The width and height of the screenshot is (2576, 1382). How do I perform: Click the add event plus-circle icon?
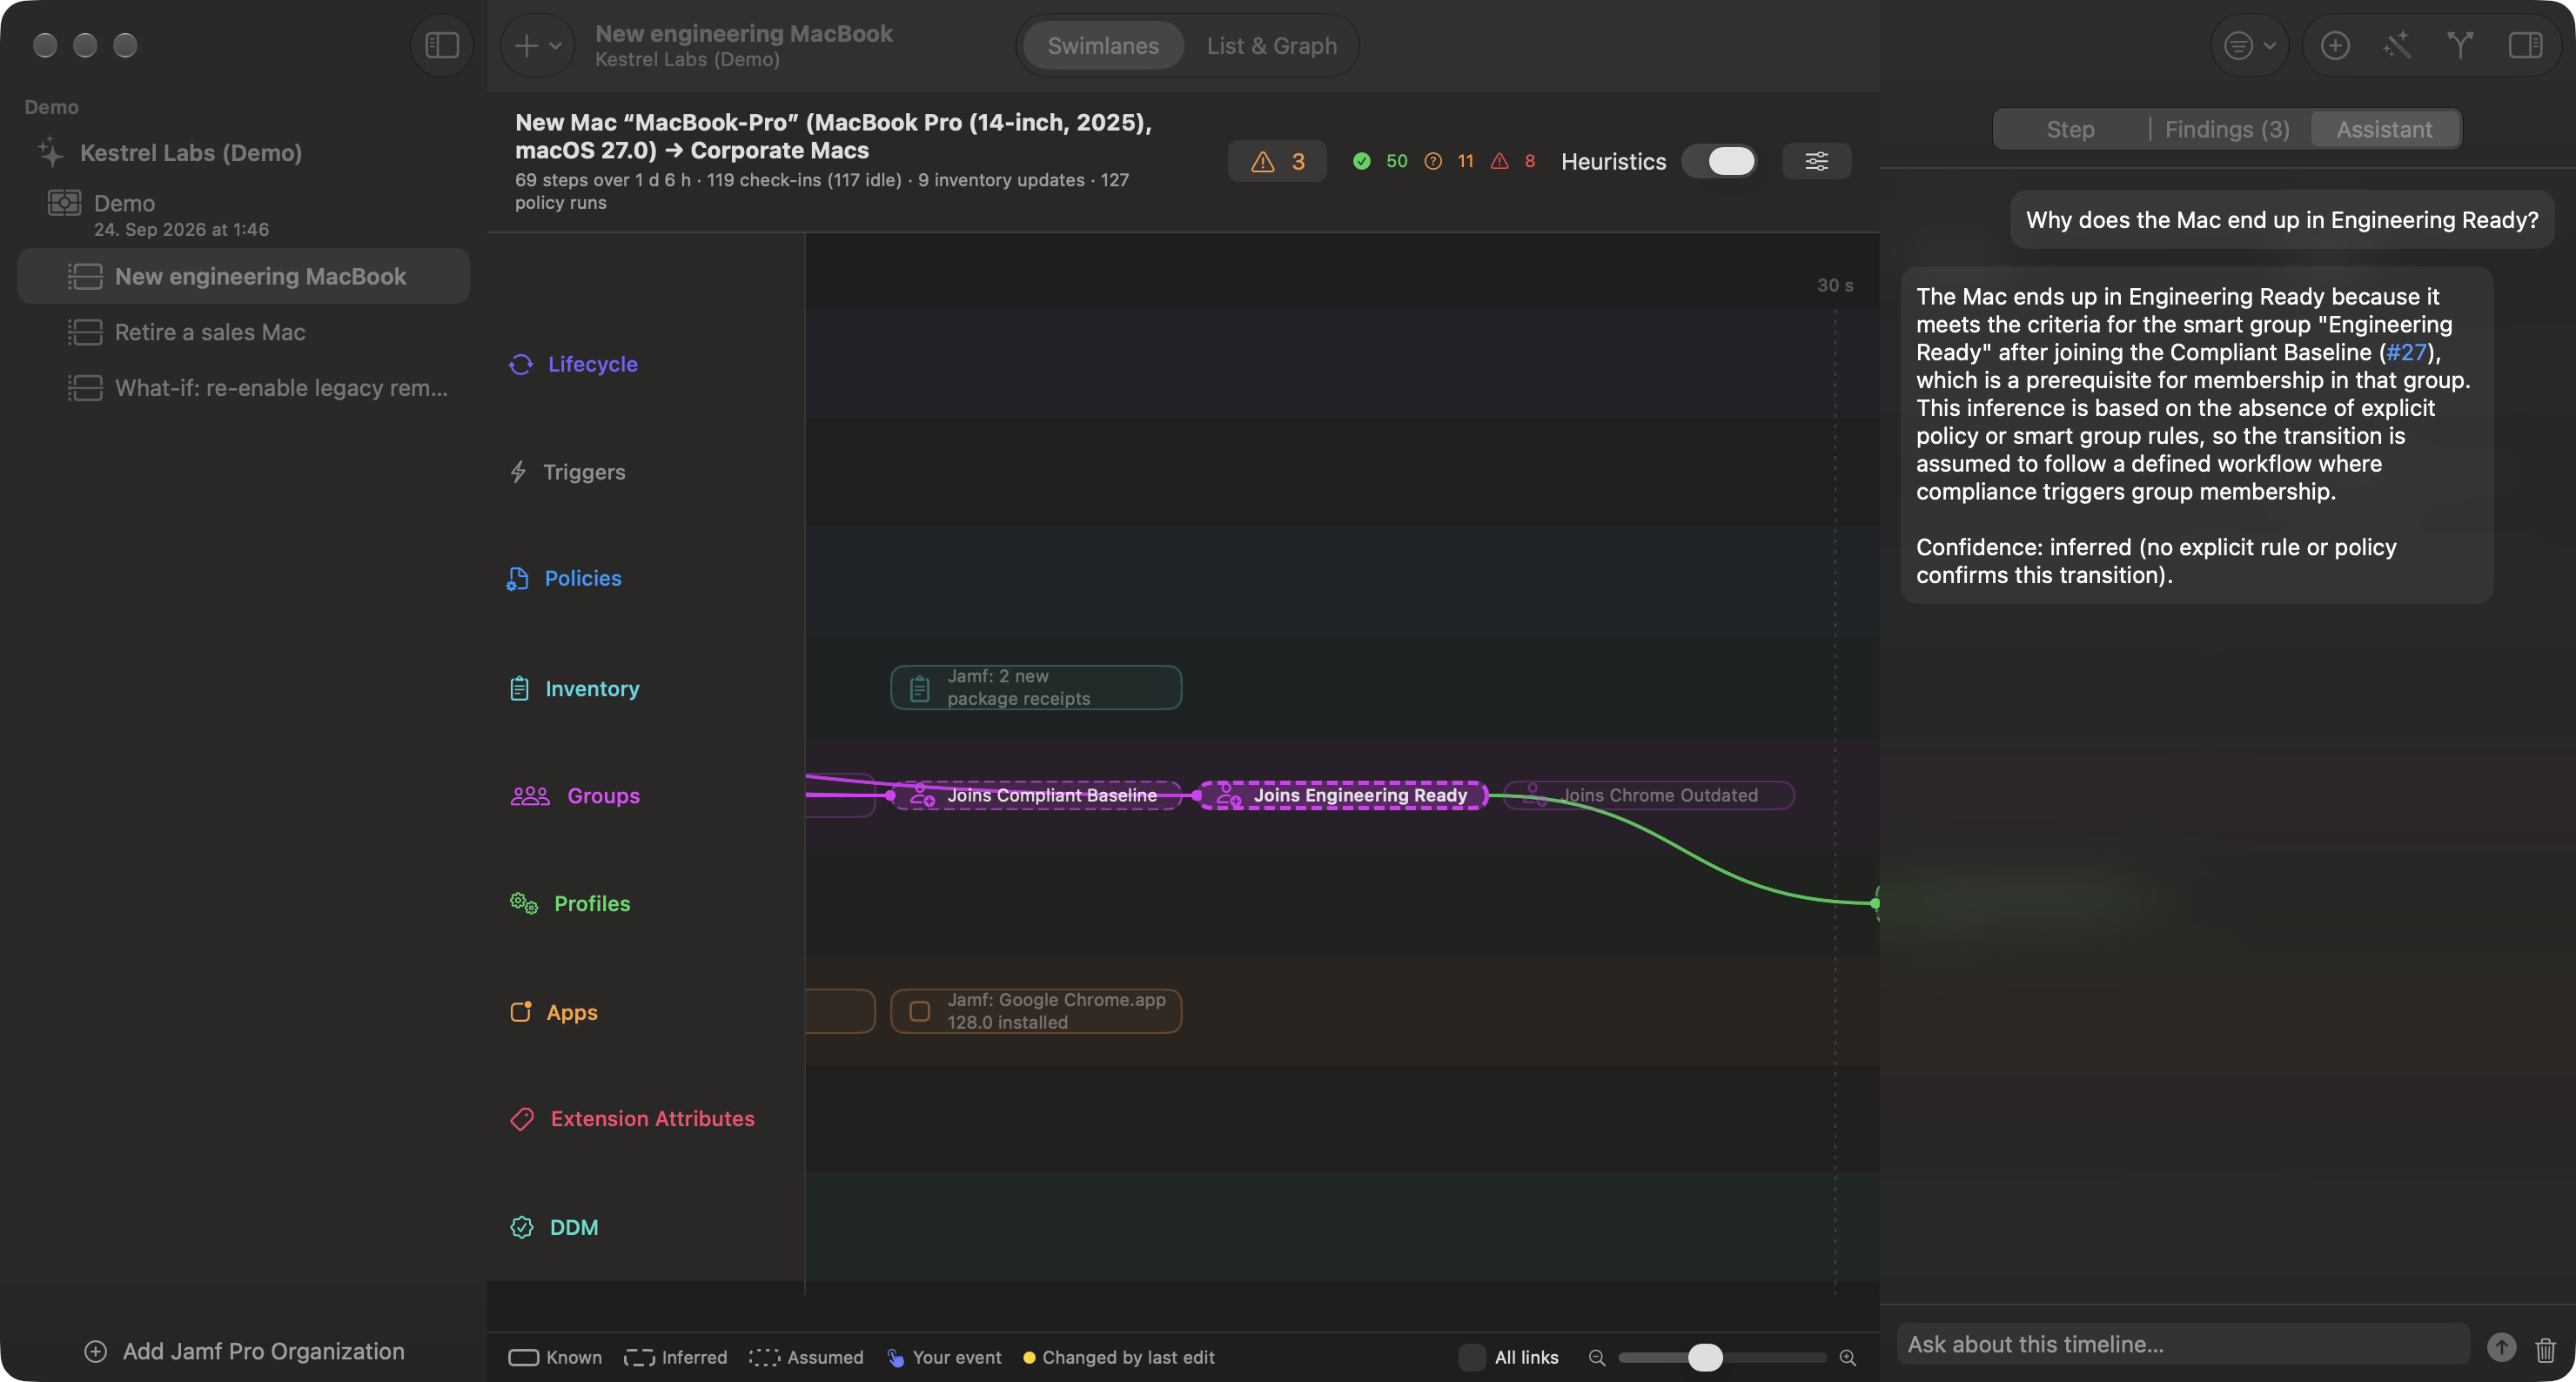[x=2335, y=45]
